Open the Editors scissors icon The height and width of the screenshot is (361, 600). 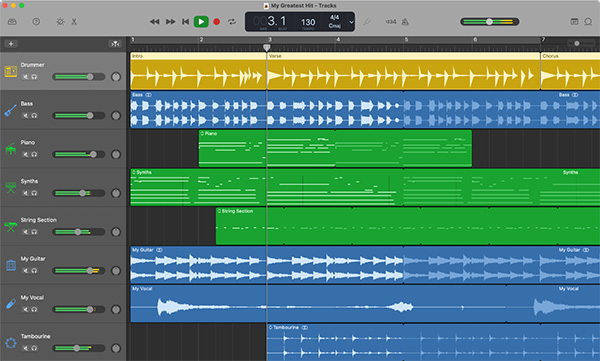[x=74, y=22]
